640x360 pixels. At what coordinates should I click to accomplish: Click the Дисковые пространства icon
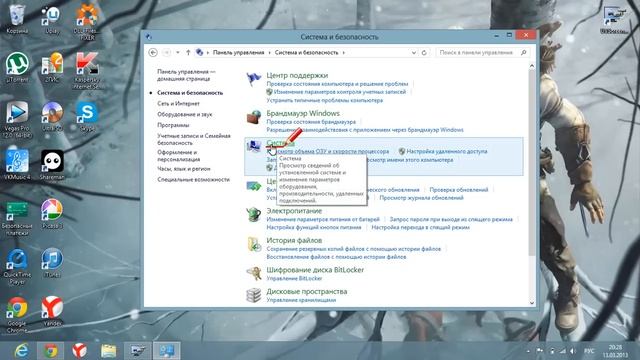[253, 295]
